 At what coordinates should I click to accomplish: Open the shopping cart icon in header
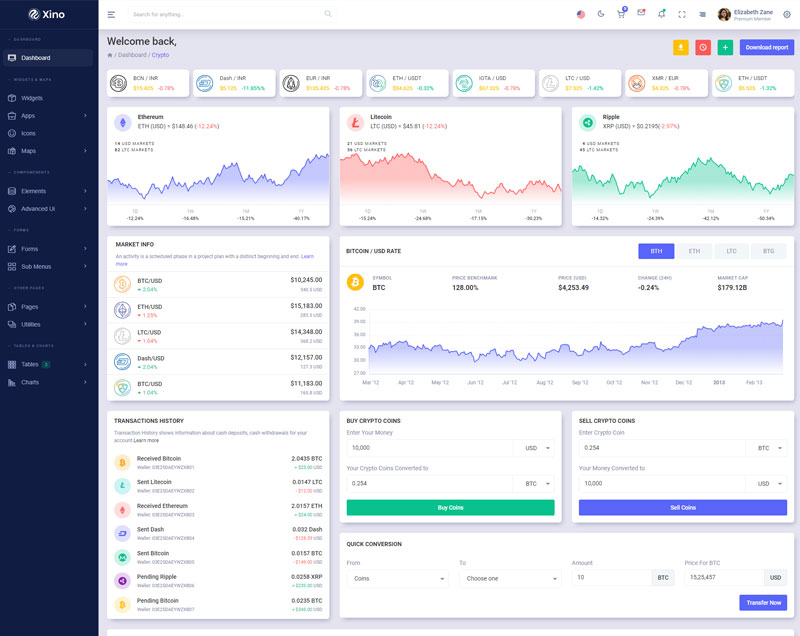621,15
